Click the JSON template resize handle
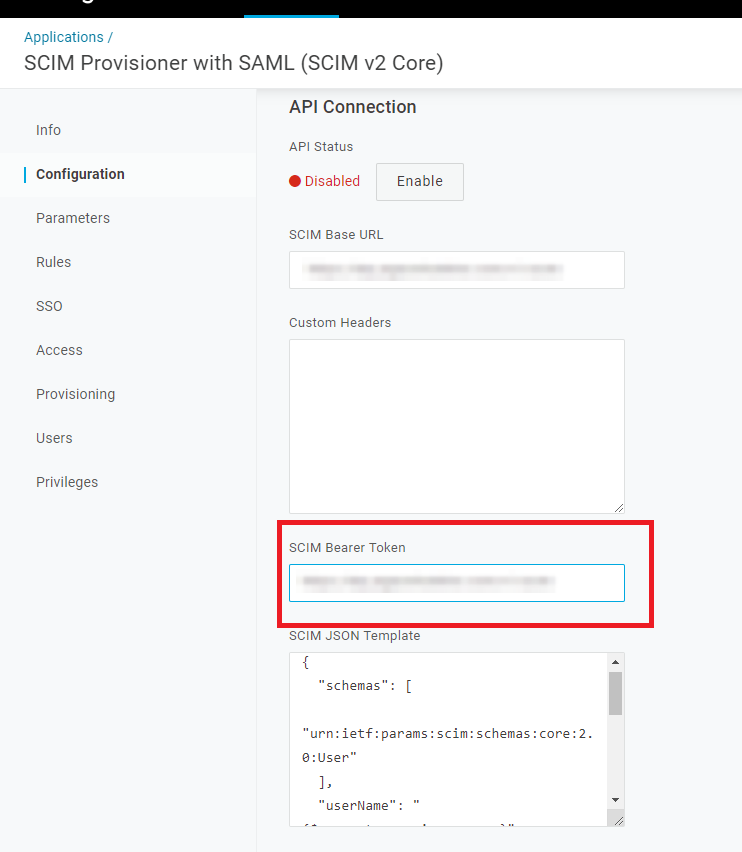The image size is (742, 852). [x=618, y=820]
